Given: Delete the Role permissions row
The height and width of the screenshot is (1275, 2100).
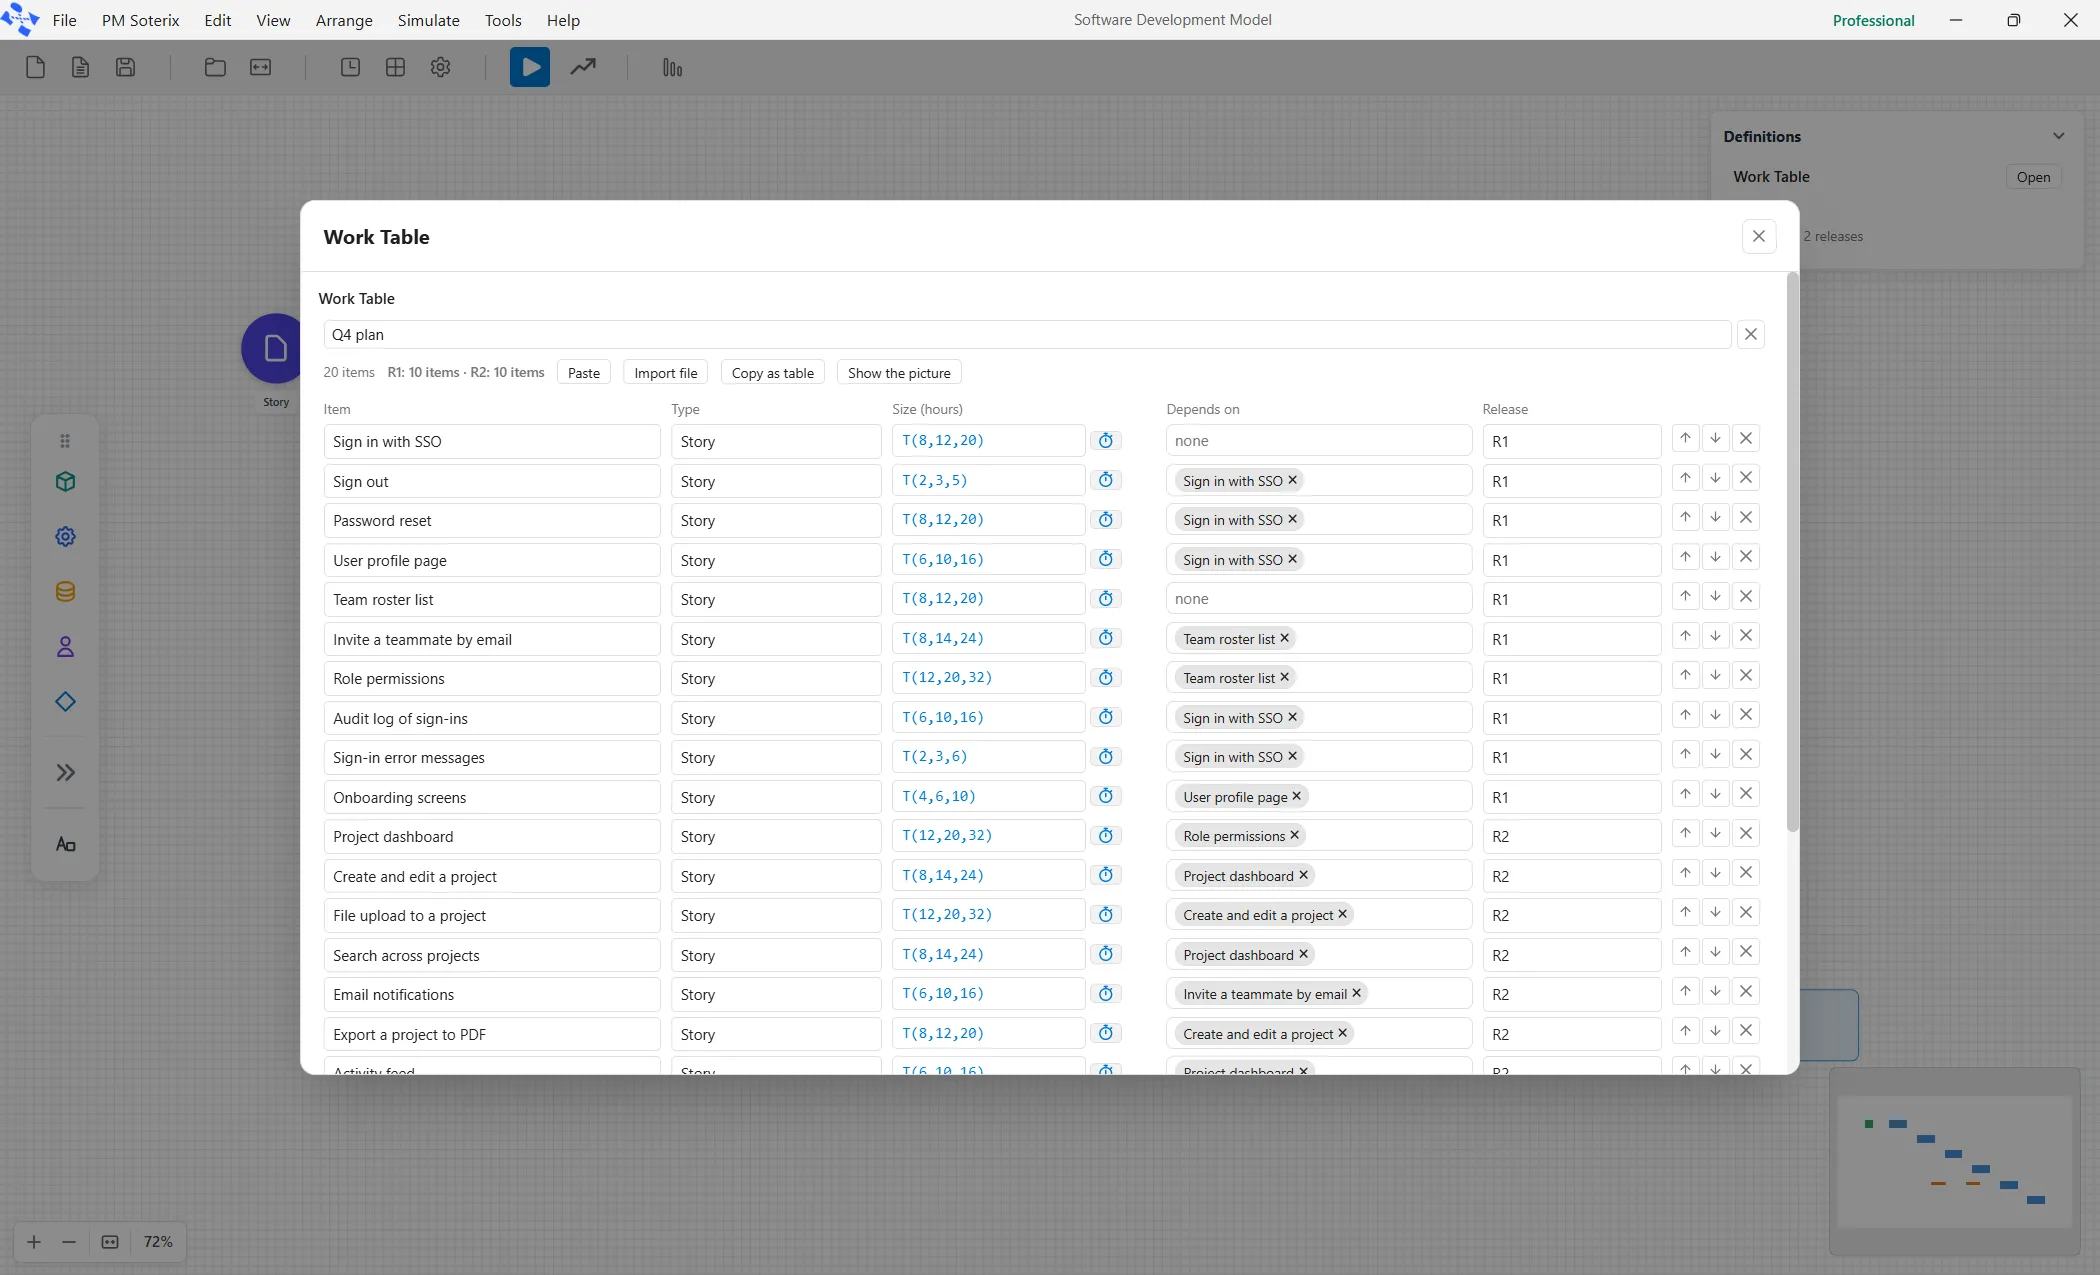Looking at the screenshot, I should pyautogui.click(x=1746, y=675).
